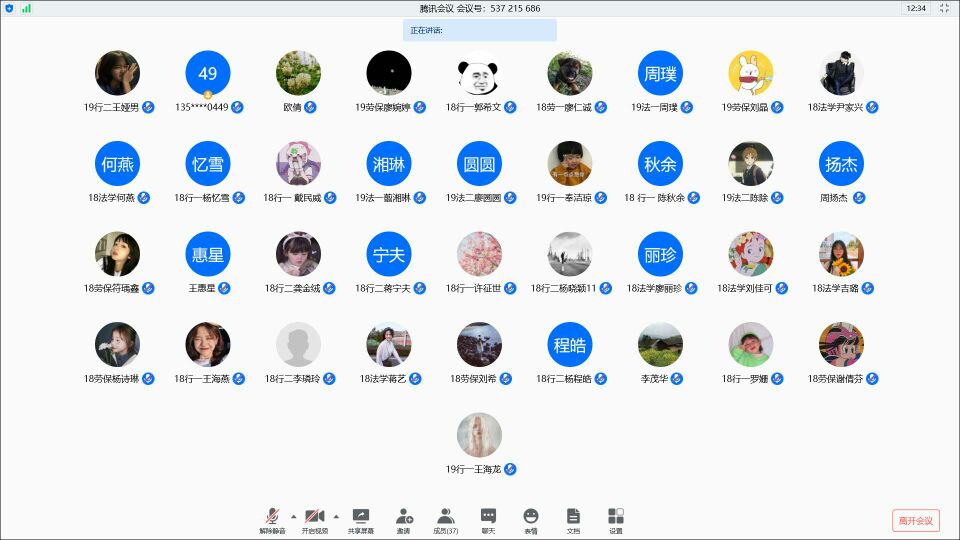
Task: Open the Documents (文档) icon
Action: 573,518
